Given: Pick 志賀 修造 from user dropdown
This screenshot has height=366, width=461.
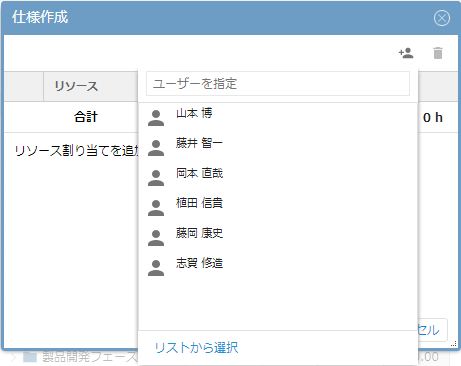Looking at the screenshot, I should [x=278, y=268].
